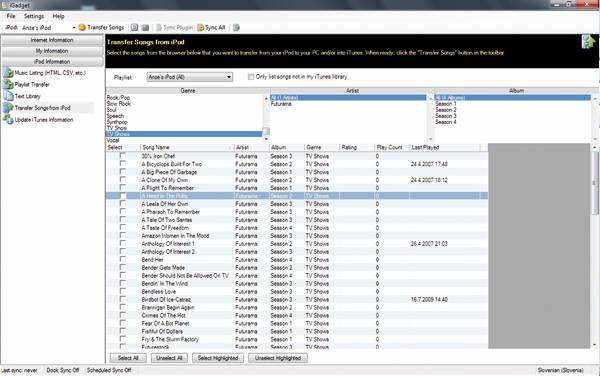This screenshot has height=376, width=600.
Task: Click the Sync All toolbar button
Action: point(211,28)
